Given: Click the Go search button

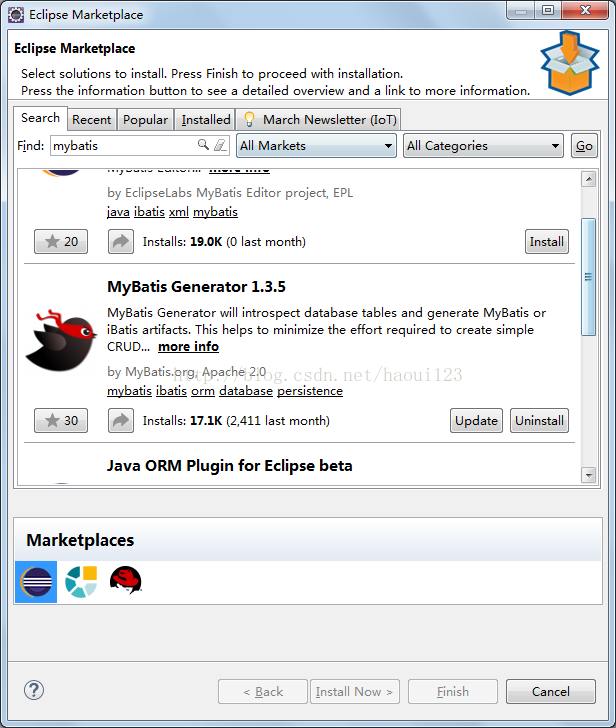Looking at the screenshot, I should [x=584, y=146].
